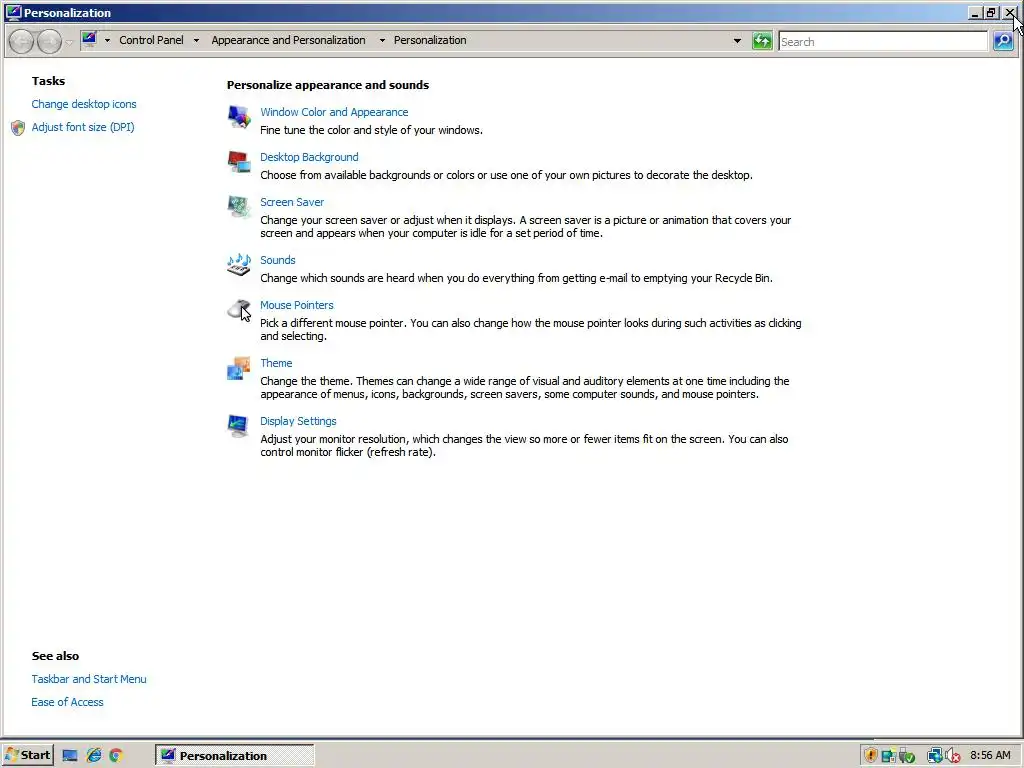
Task: Open the Screen Saver link
Action: [292, 202]
